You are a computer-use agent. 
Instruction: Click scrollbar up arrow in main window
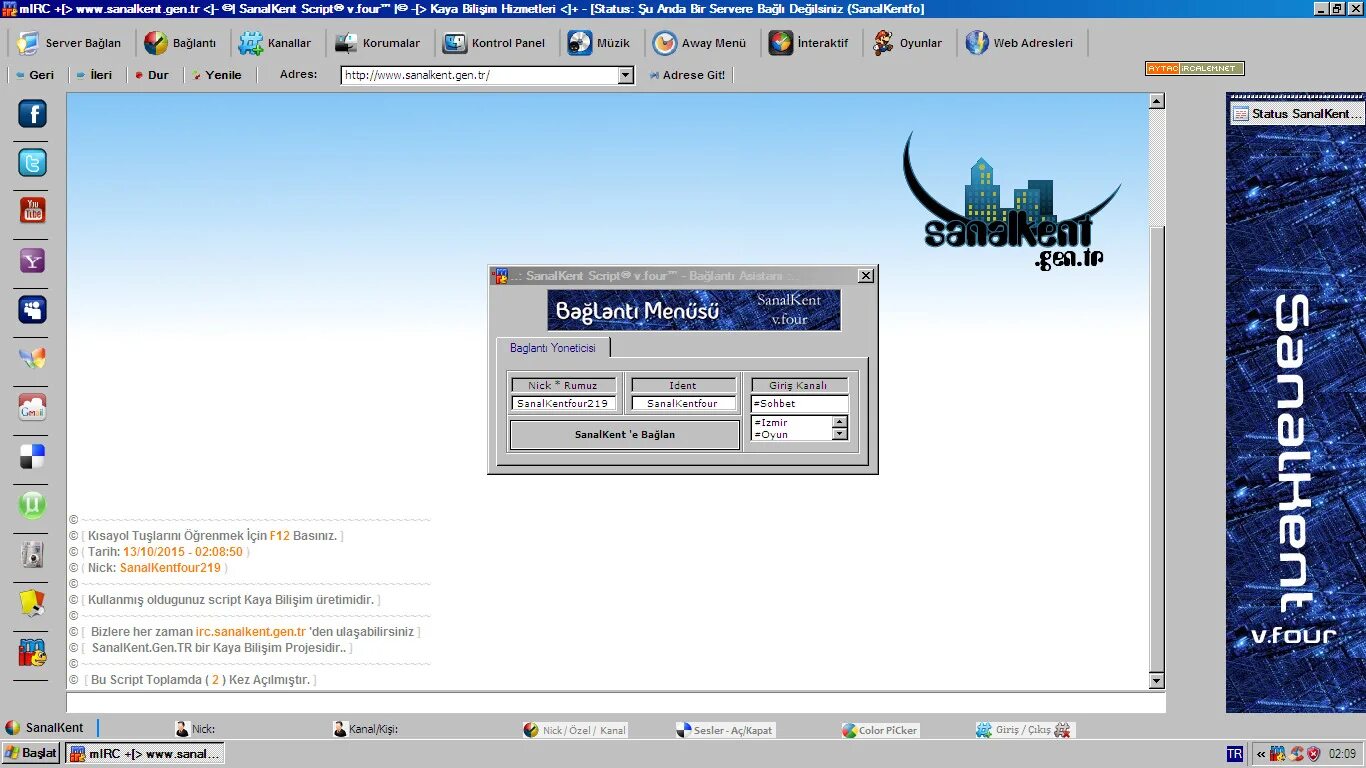pyautogui.click(x=1157, y=101)
